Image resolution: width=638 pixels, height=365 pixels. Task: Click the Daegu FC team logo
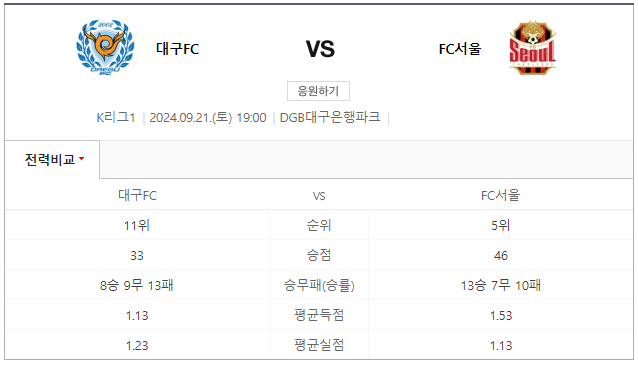pyautogui.click(x=105, y=47)
